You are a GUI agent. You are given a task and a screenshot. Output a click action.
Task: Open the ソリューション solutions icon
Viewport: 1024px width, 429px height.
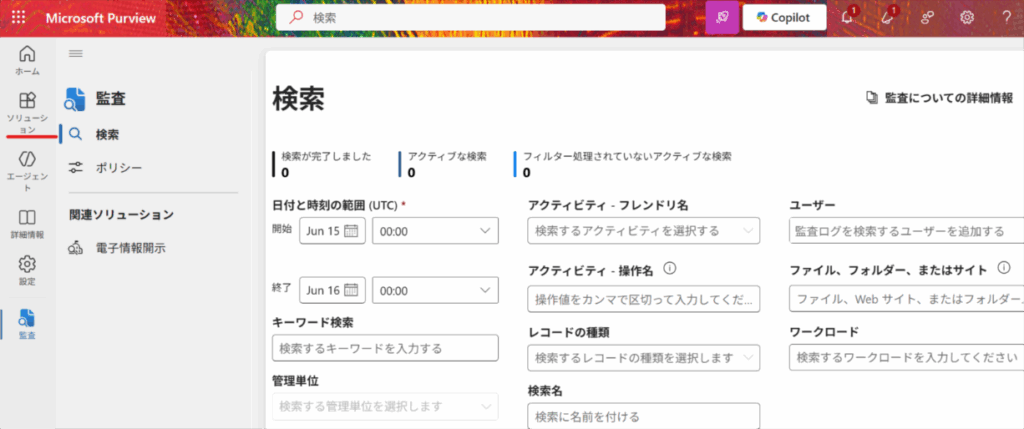(x=28, y=112)
